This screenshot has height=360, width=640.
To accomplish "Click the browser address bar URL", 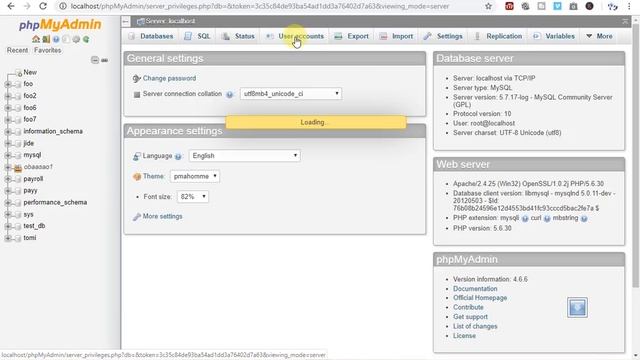I will [x=260, y=7].
